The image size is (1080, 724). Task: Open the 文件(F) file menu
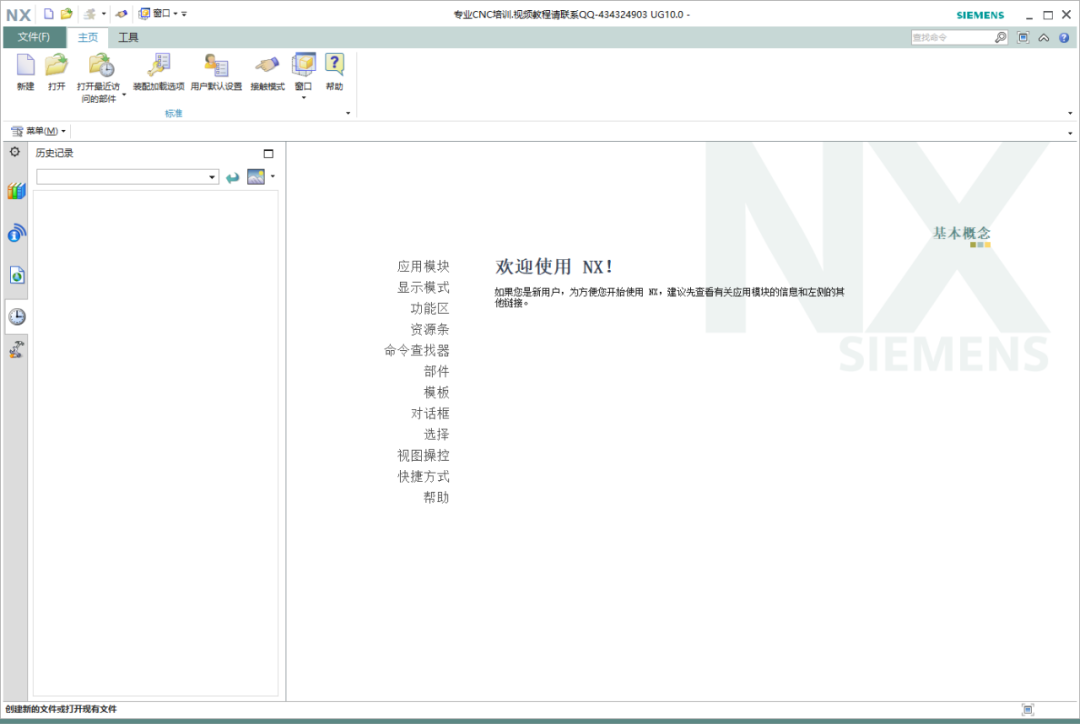coord(34,37)
